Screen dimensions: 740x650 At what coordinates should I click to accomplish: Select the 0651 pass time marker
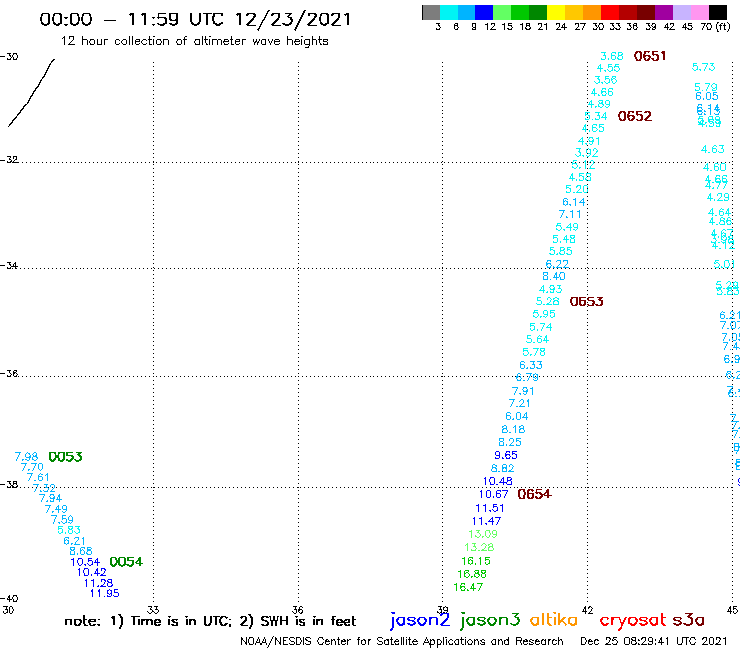point(650,56)
